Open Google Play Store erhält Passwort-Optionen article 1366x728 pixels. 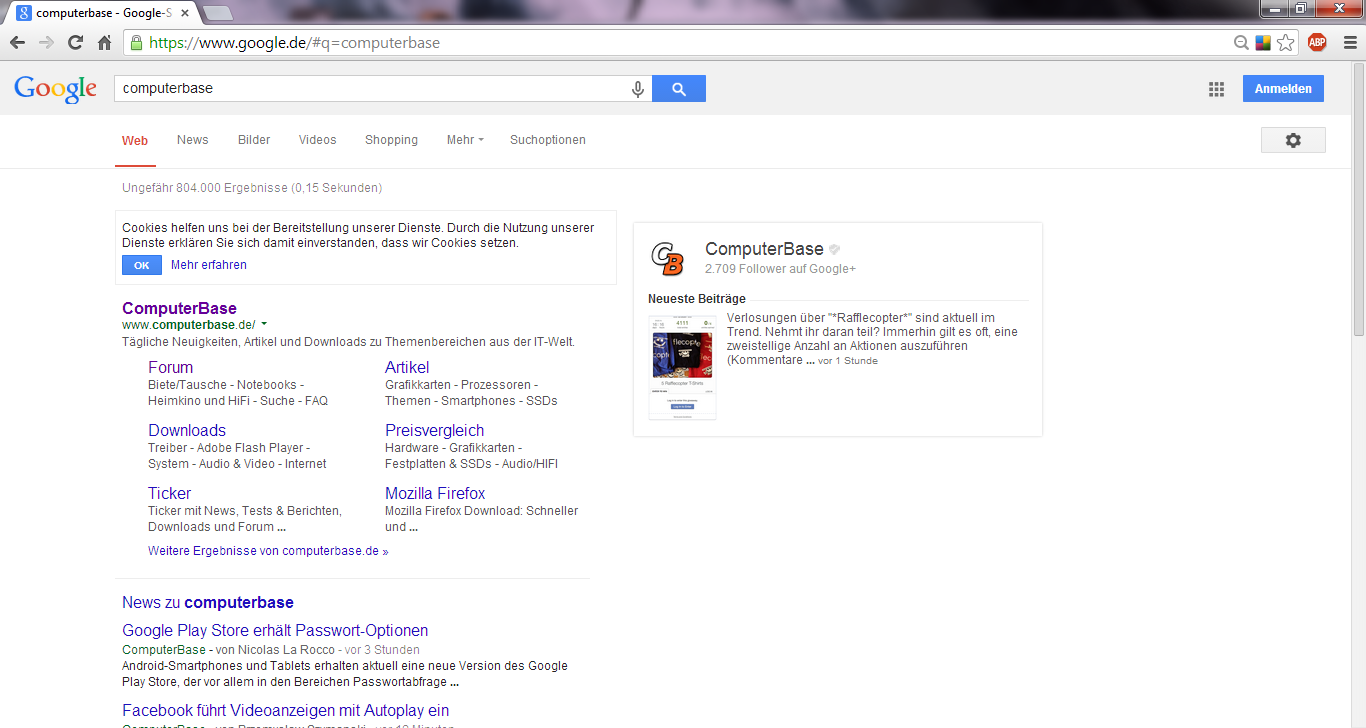(275, 630)
